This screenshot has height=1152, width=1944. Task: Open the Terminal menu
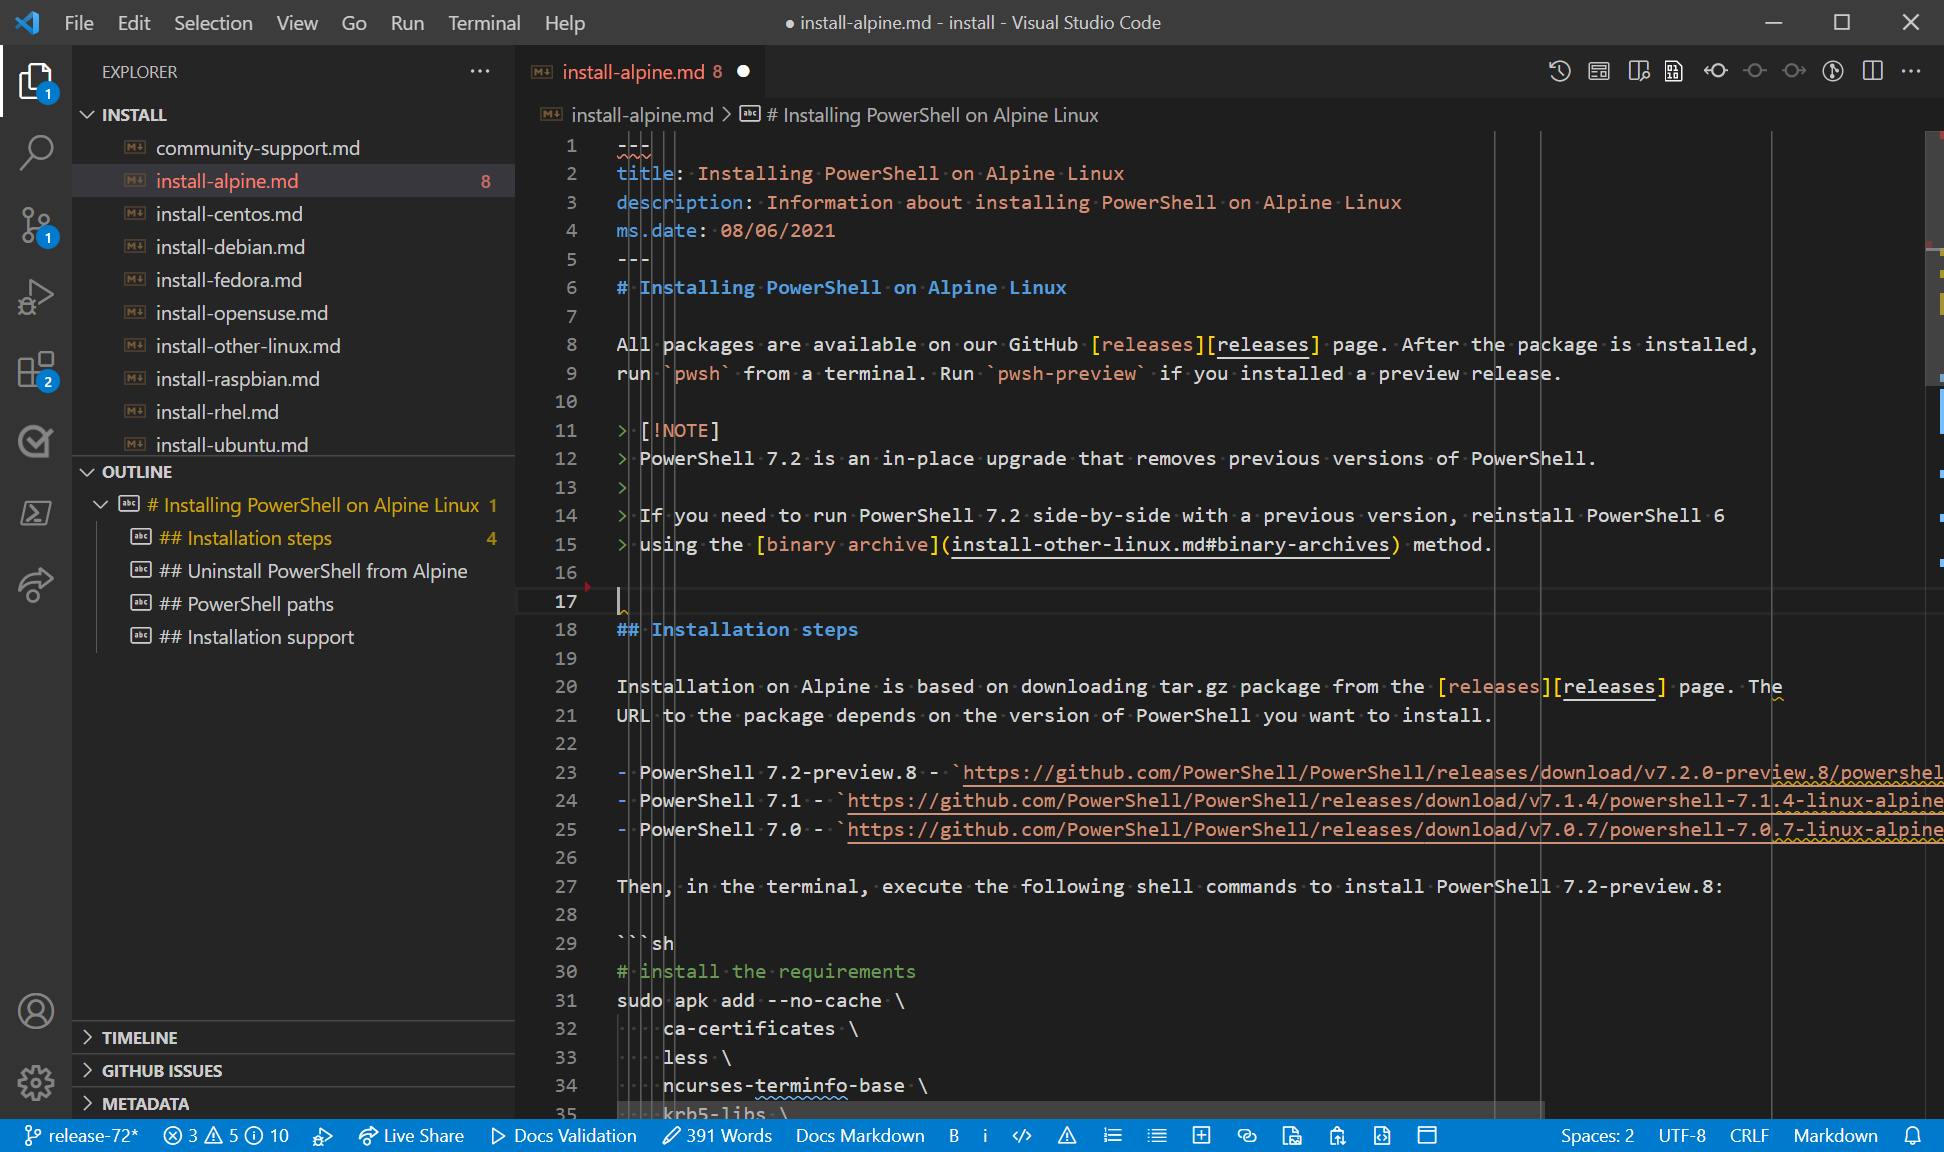pyautogui.click(x=483, y=22)
